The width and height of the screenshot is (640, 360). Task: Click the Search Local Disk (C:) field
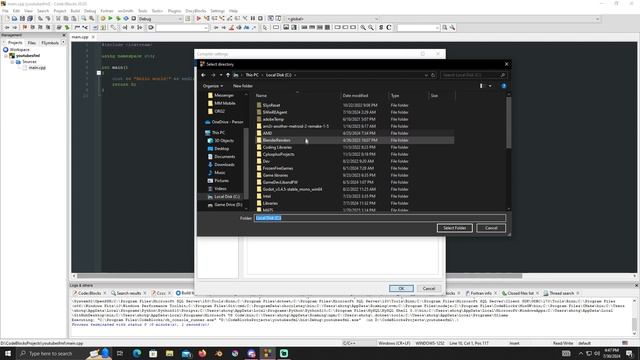pos(473,75)
